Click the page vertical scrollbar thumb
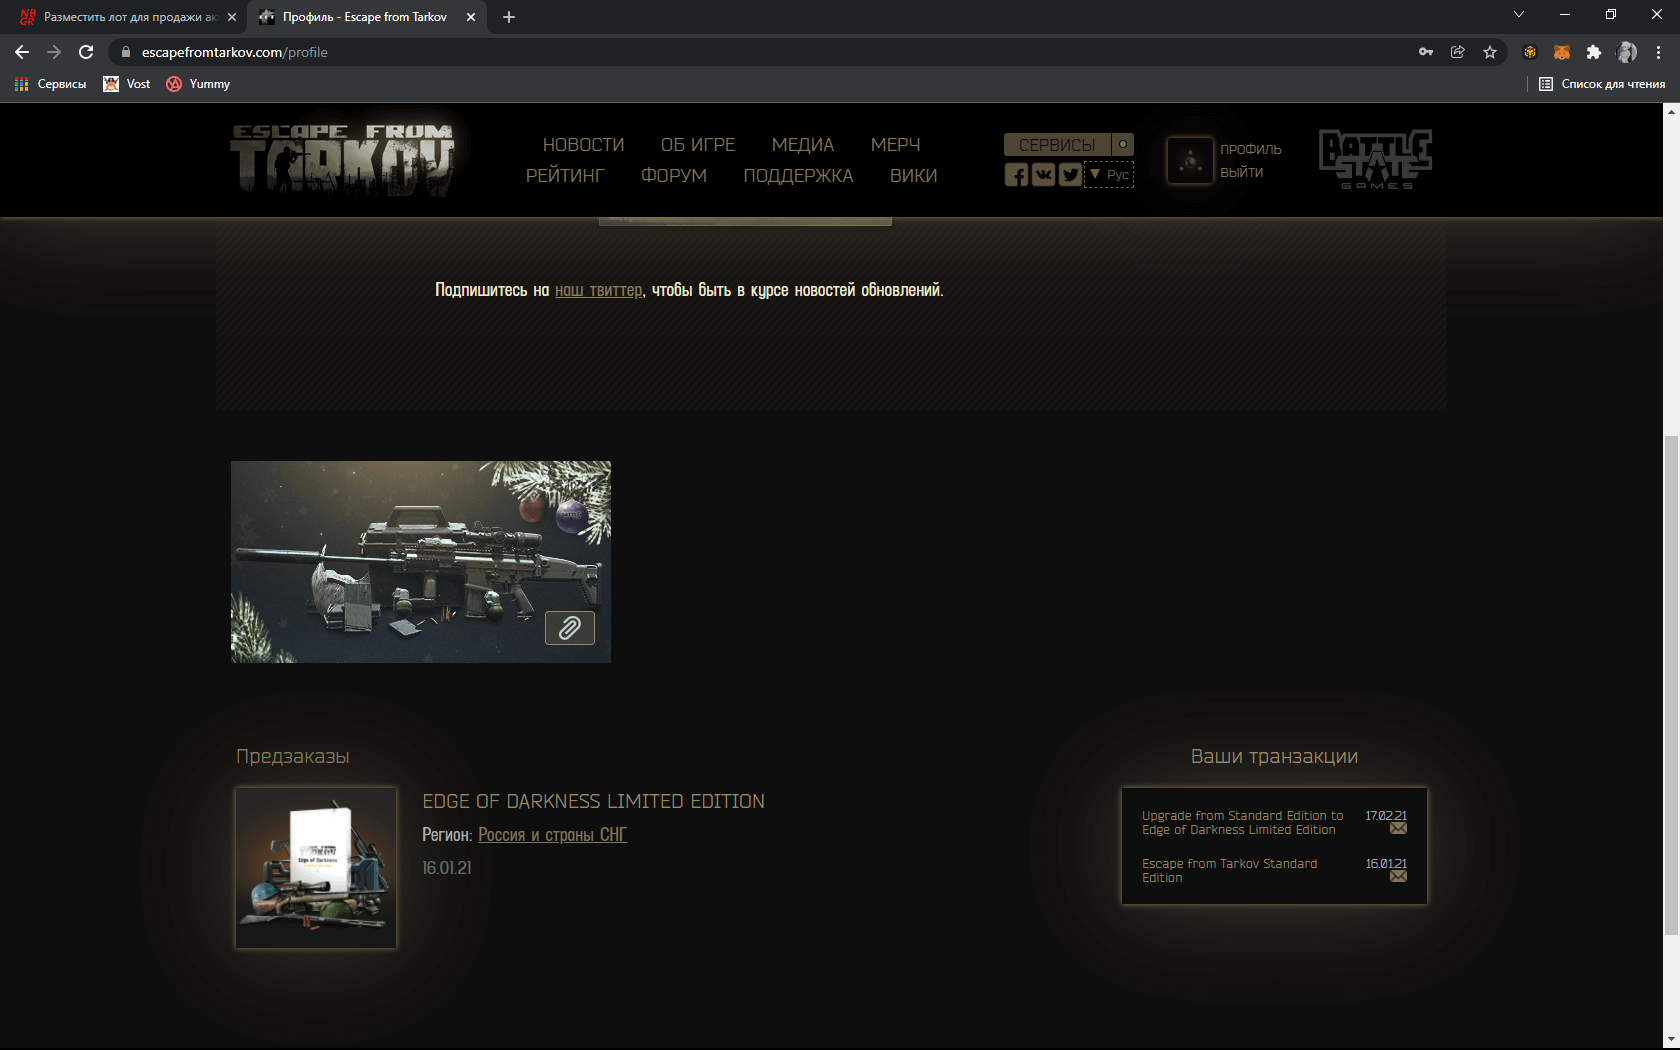This screenshot has width=1680, height=1050. click(x=1671, y=686)
